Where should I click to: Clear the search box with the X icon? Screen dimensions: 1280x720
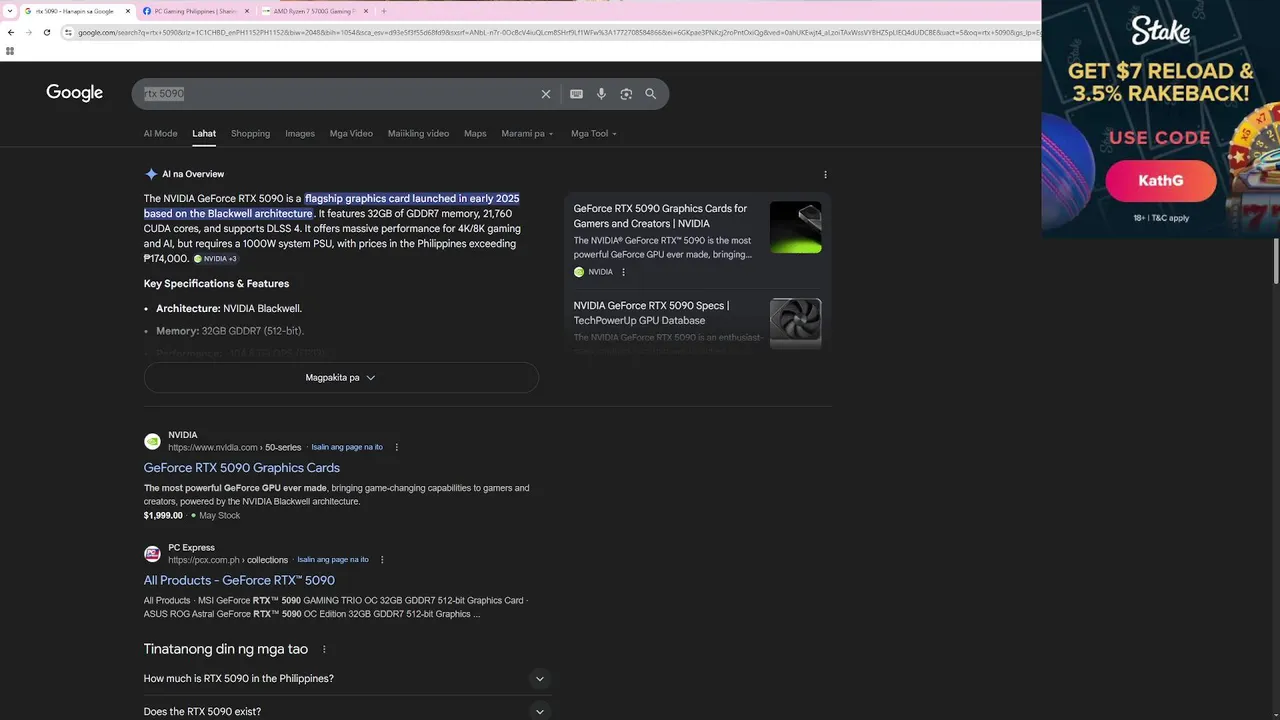pos(546,94)
